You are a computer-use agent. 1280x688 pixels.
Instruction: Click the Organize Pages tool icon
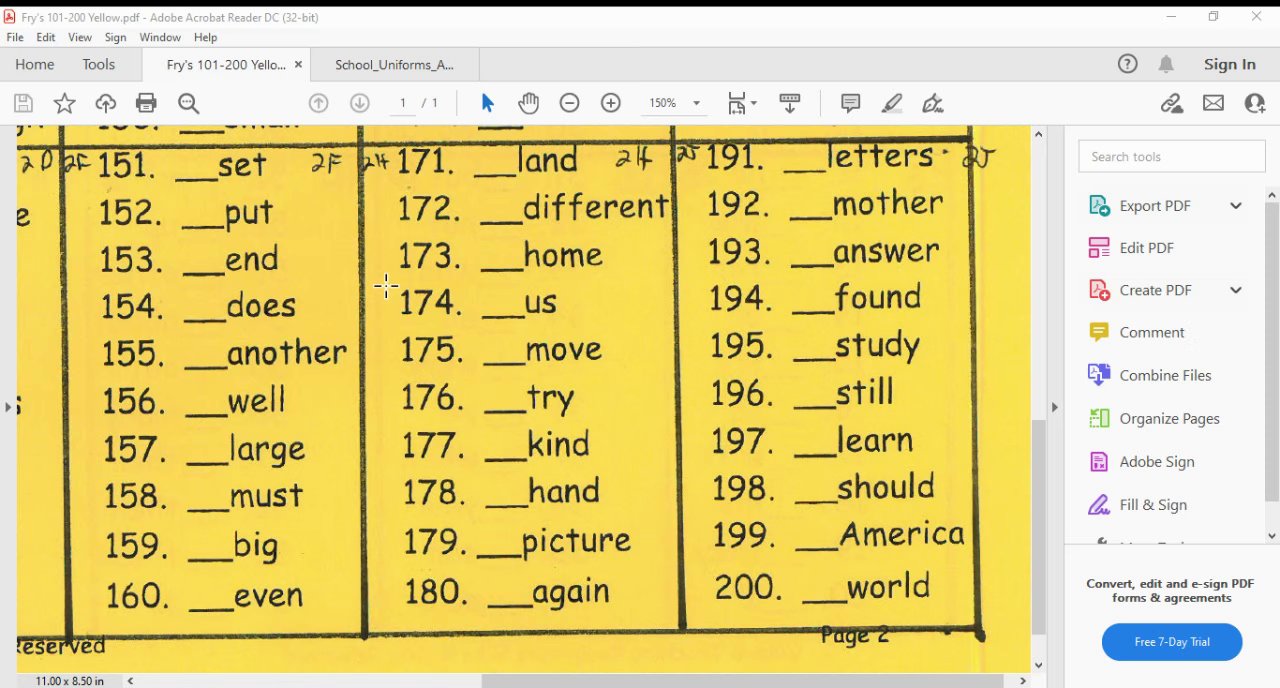1099,418
